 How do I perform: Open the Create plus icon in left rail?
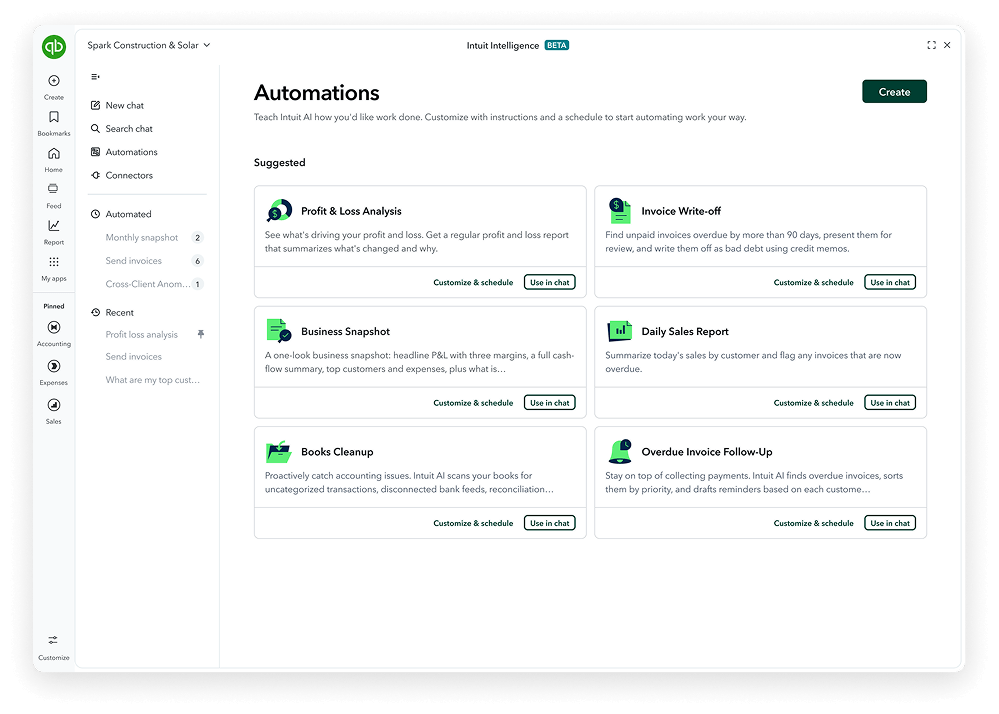(54, 81)
